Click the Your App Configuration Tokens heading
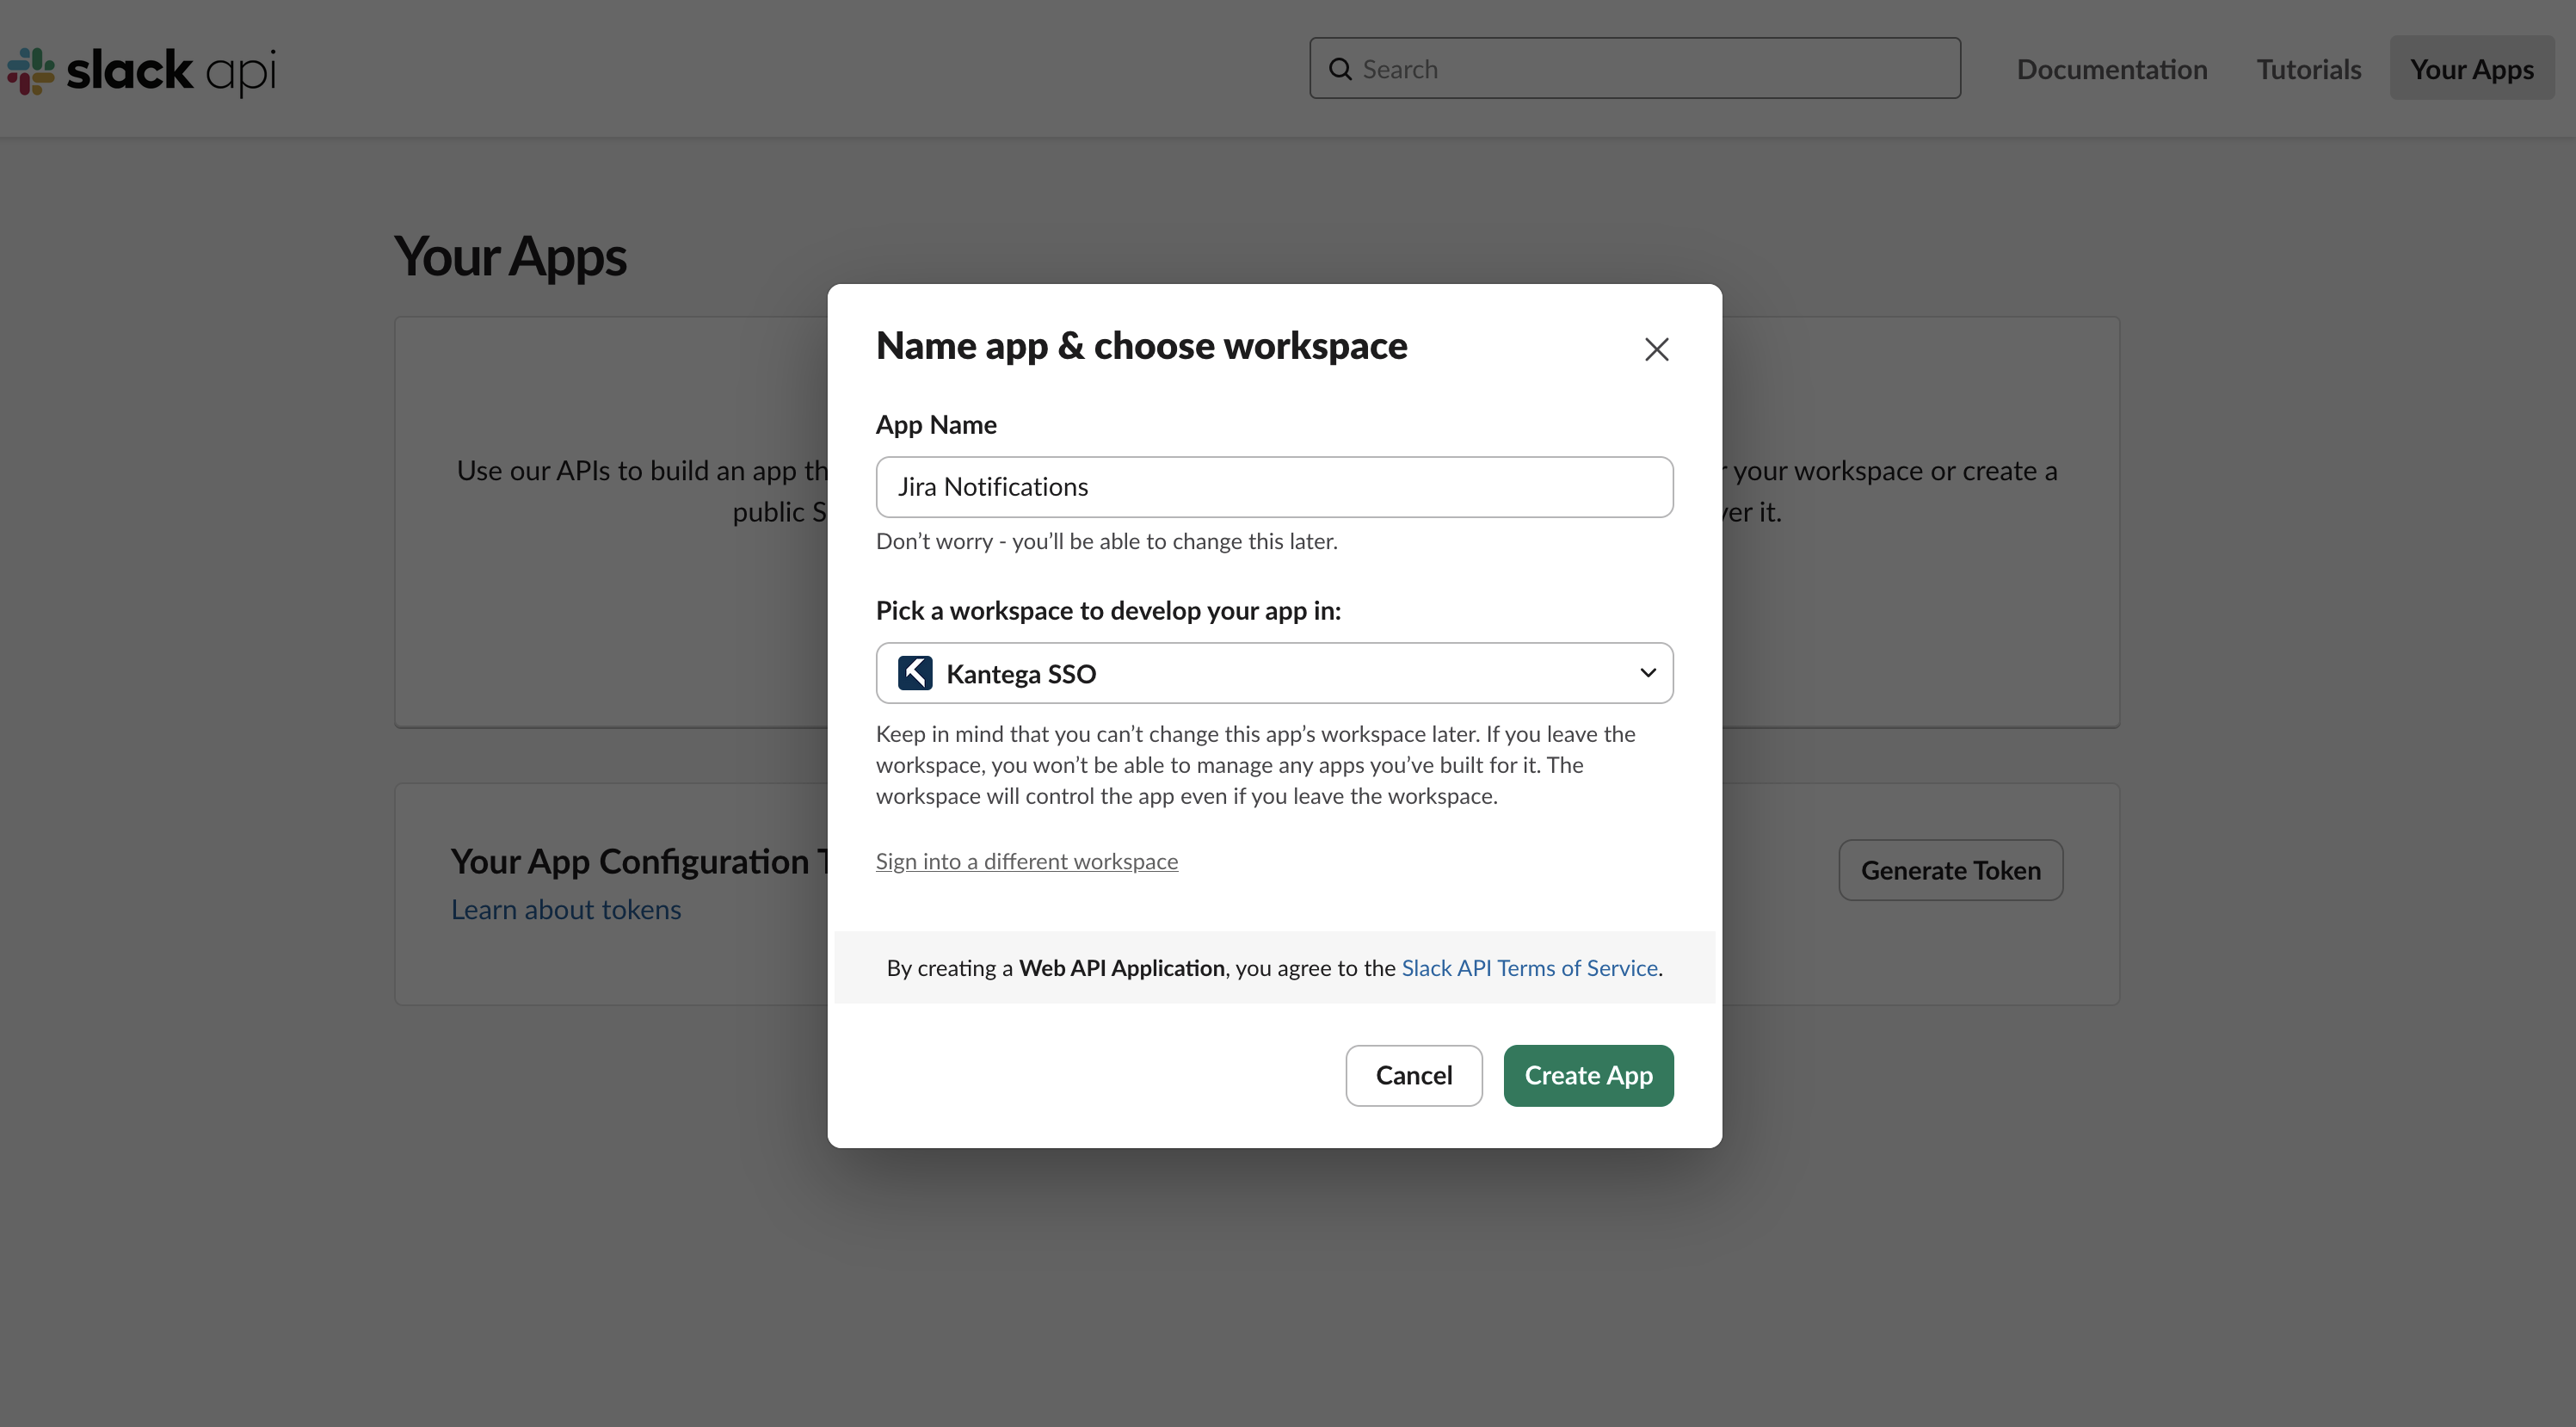The image size is (2576, 1427). tap(638, 861)
